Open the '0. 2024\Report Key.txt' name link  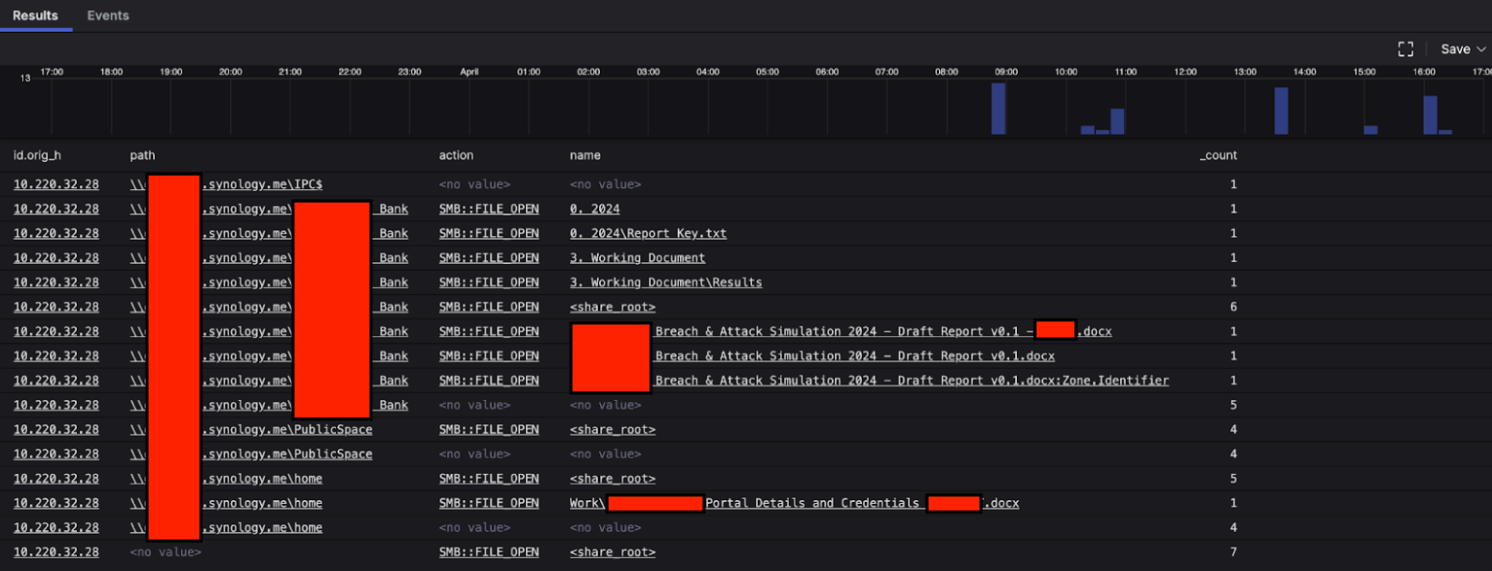click(648, 234)
